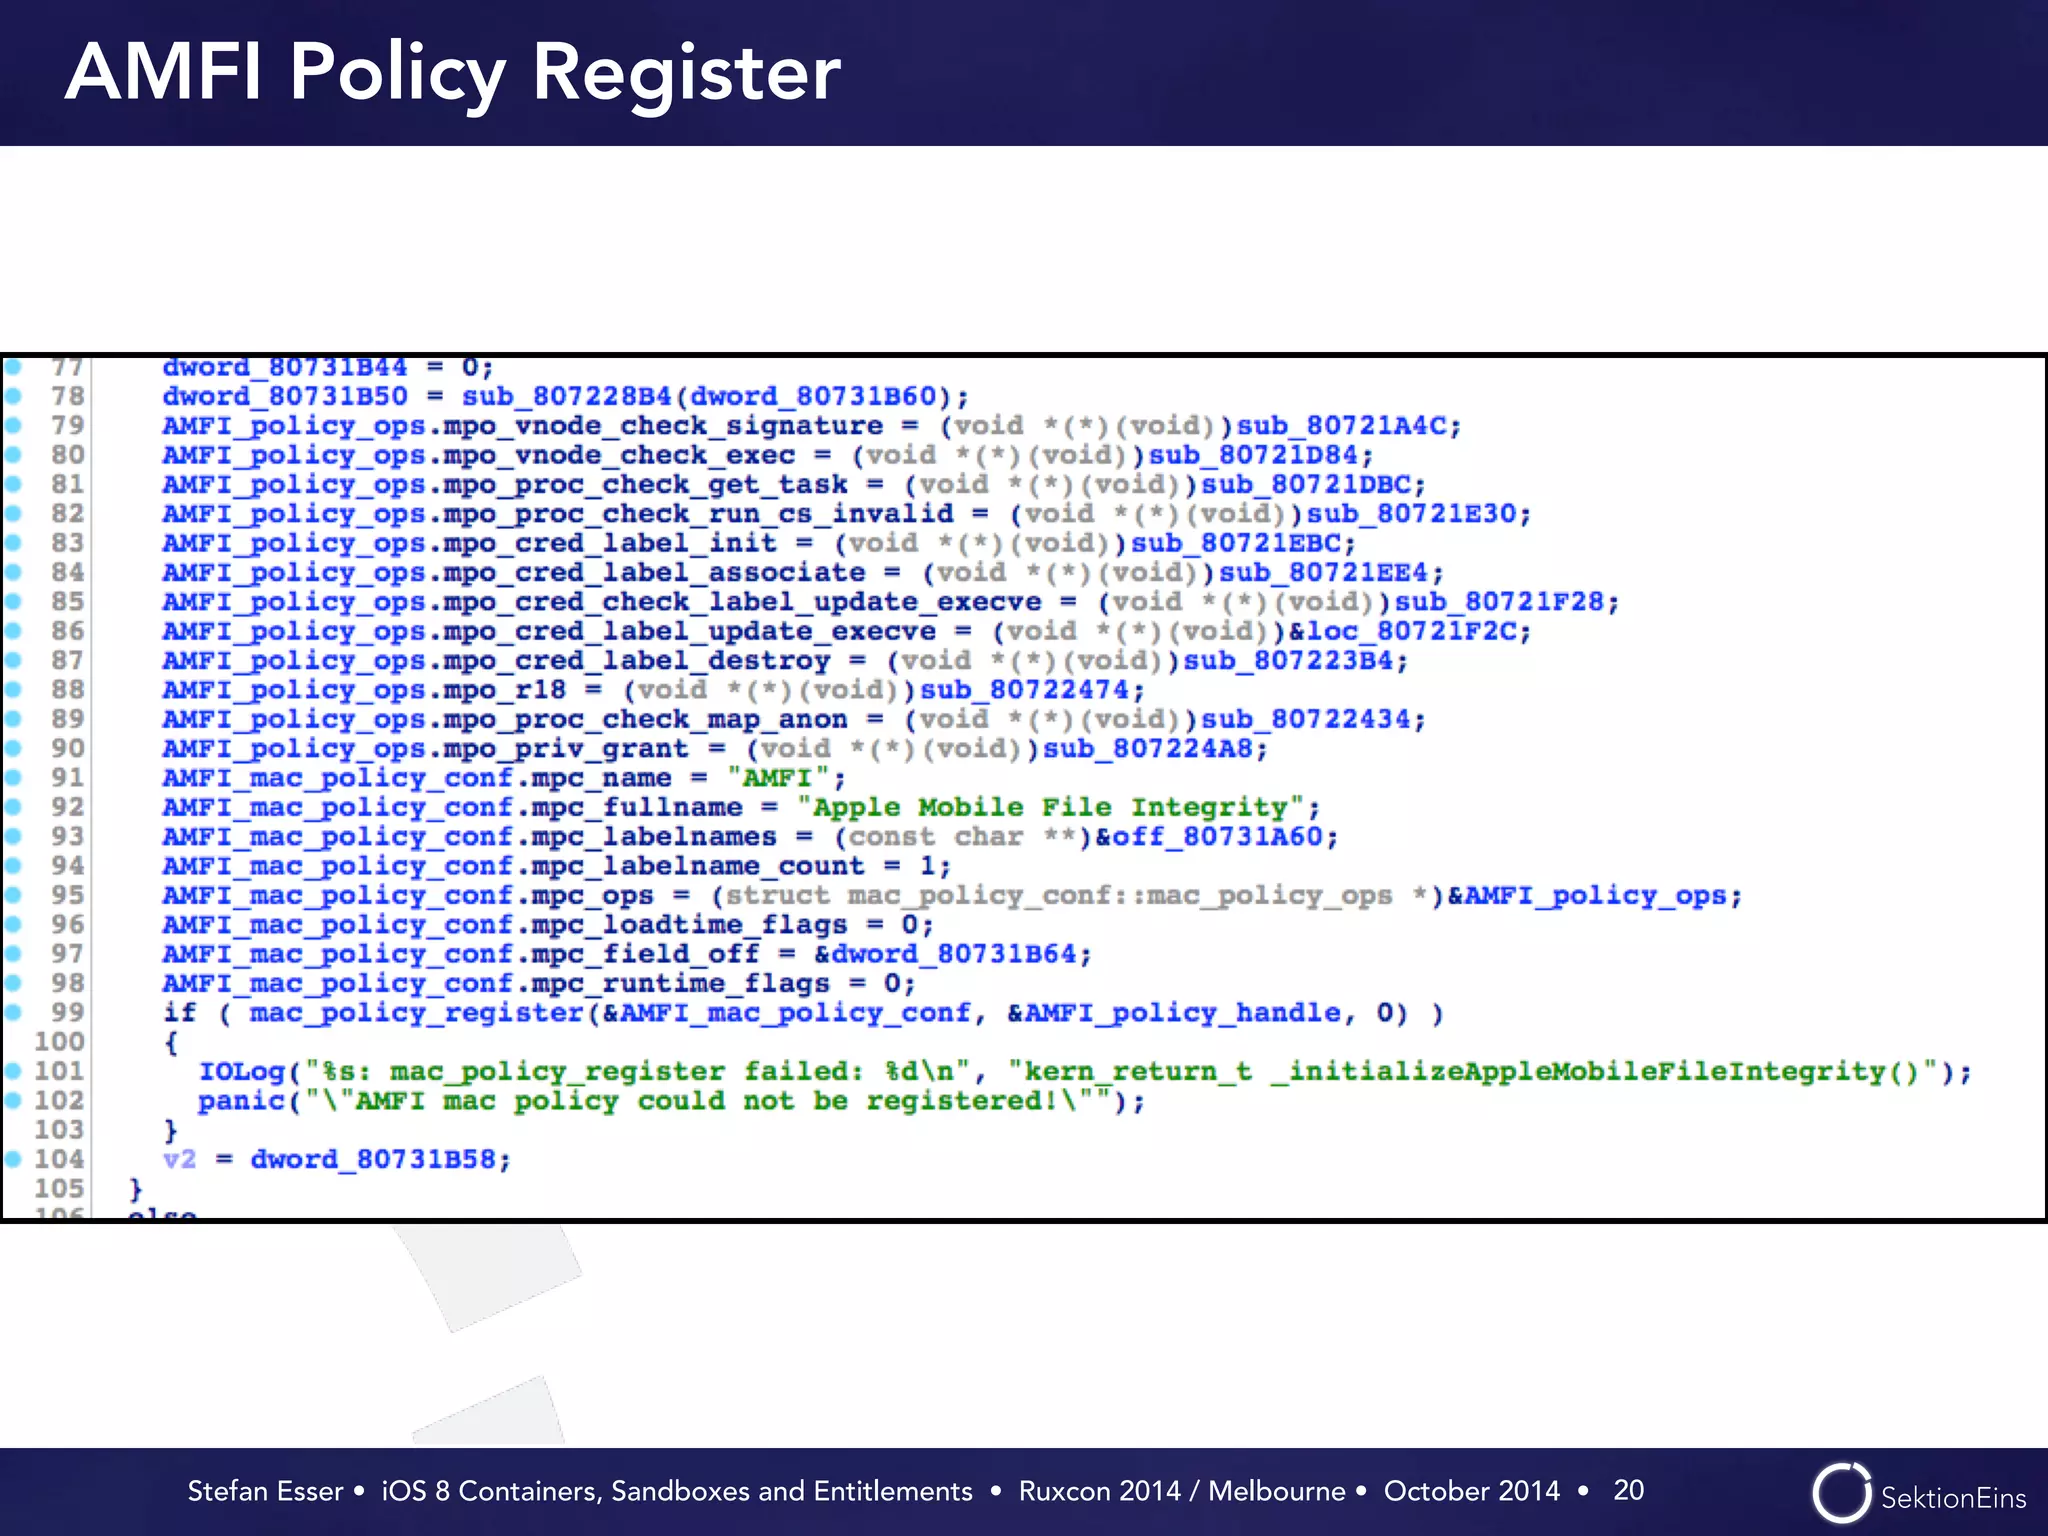Click the SektionEins logo
The width and height of the screenshot is (2048, 1536).
click(x=1919, y=1493)
